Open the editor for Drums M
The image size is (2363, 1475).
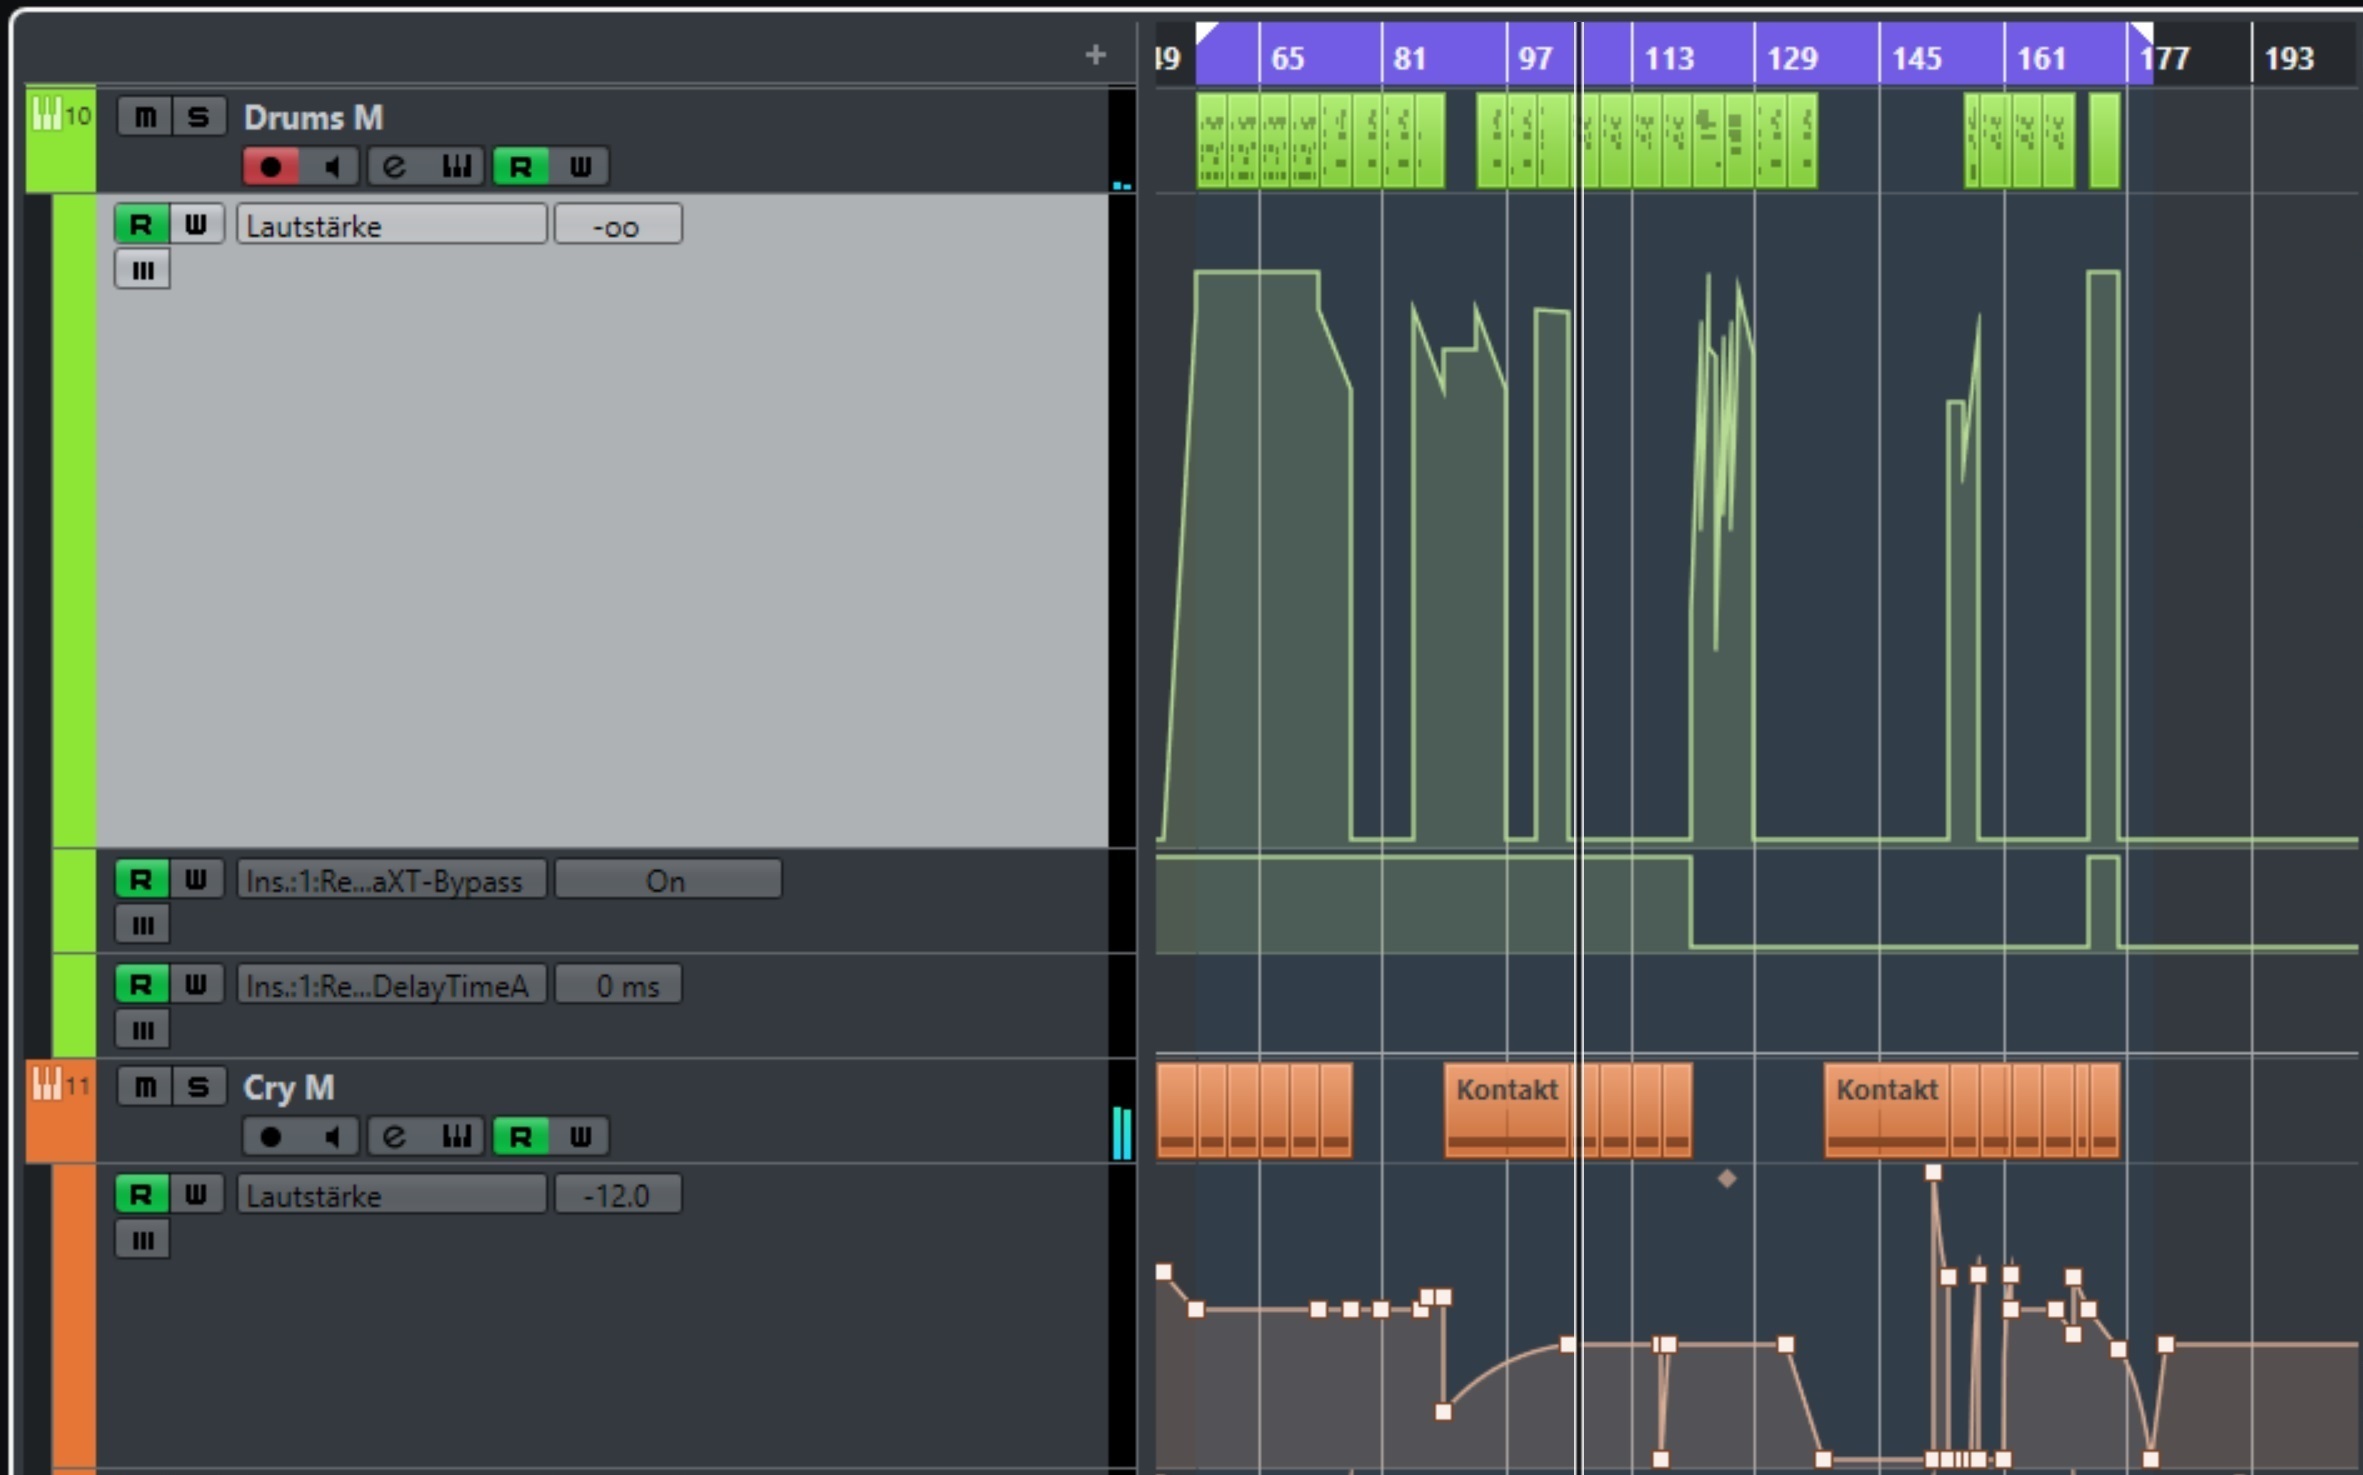394,166
